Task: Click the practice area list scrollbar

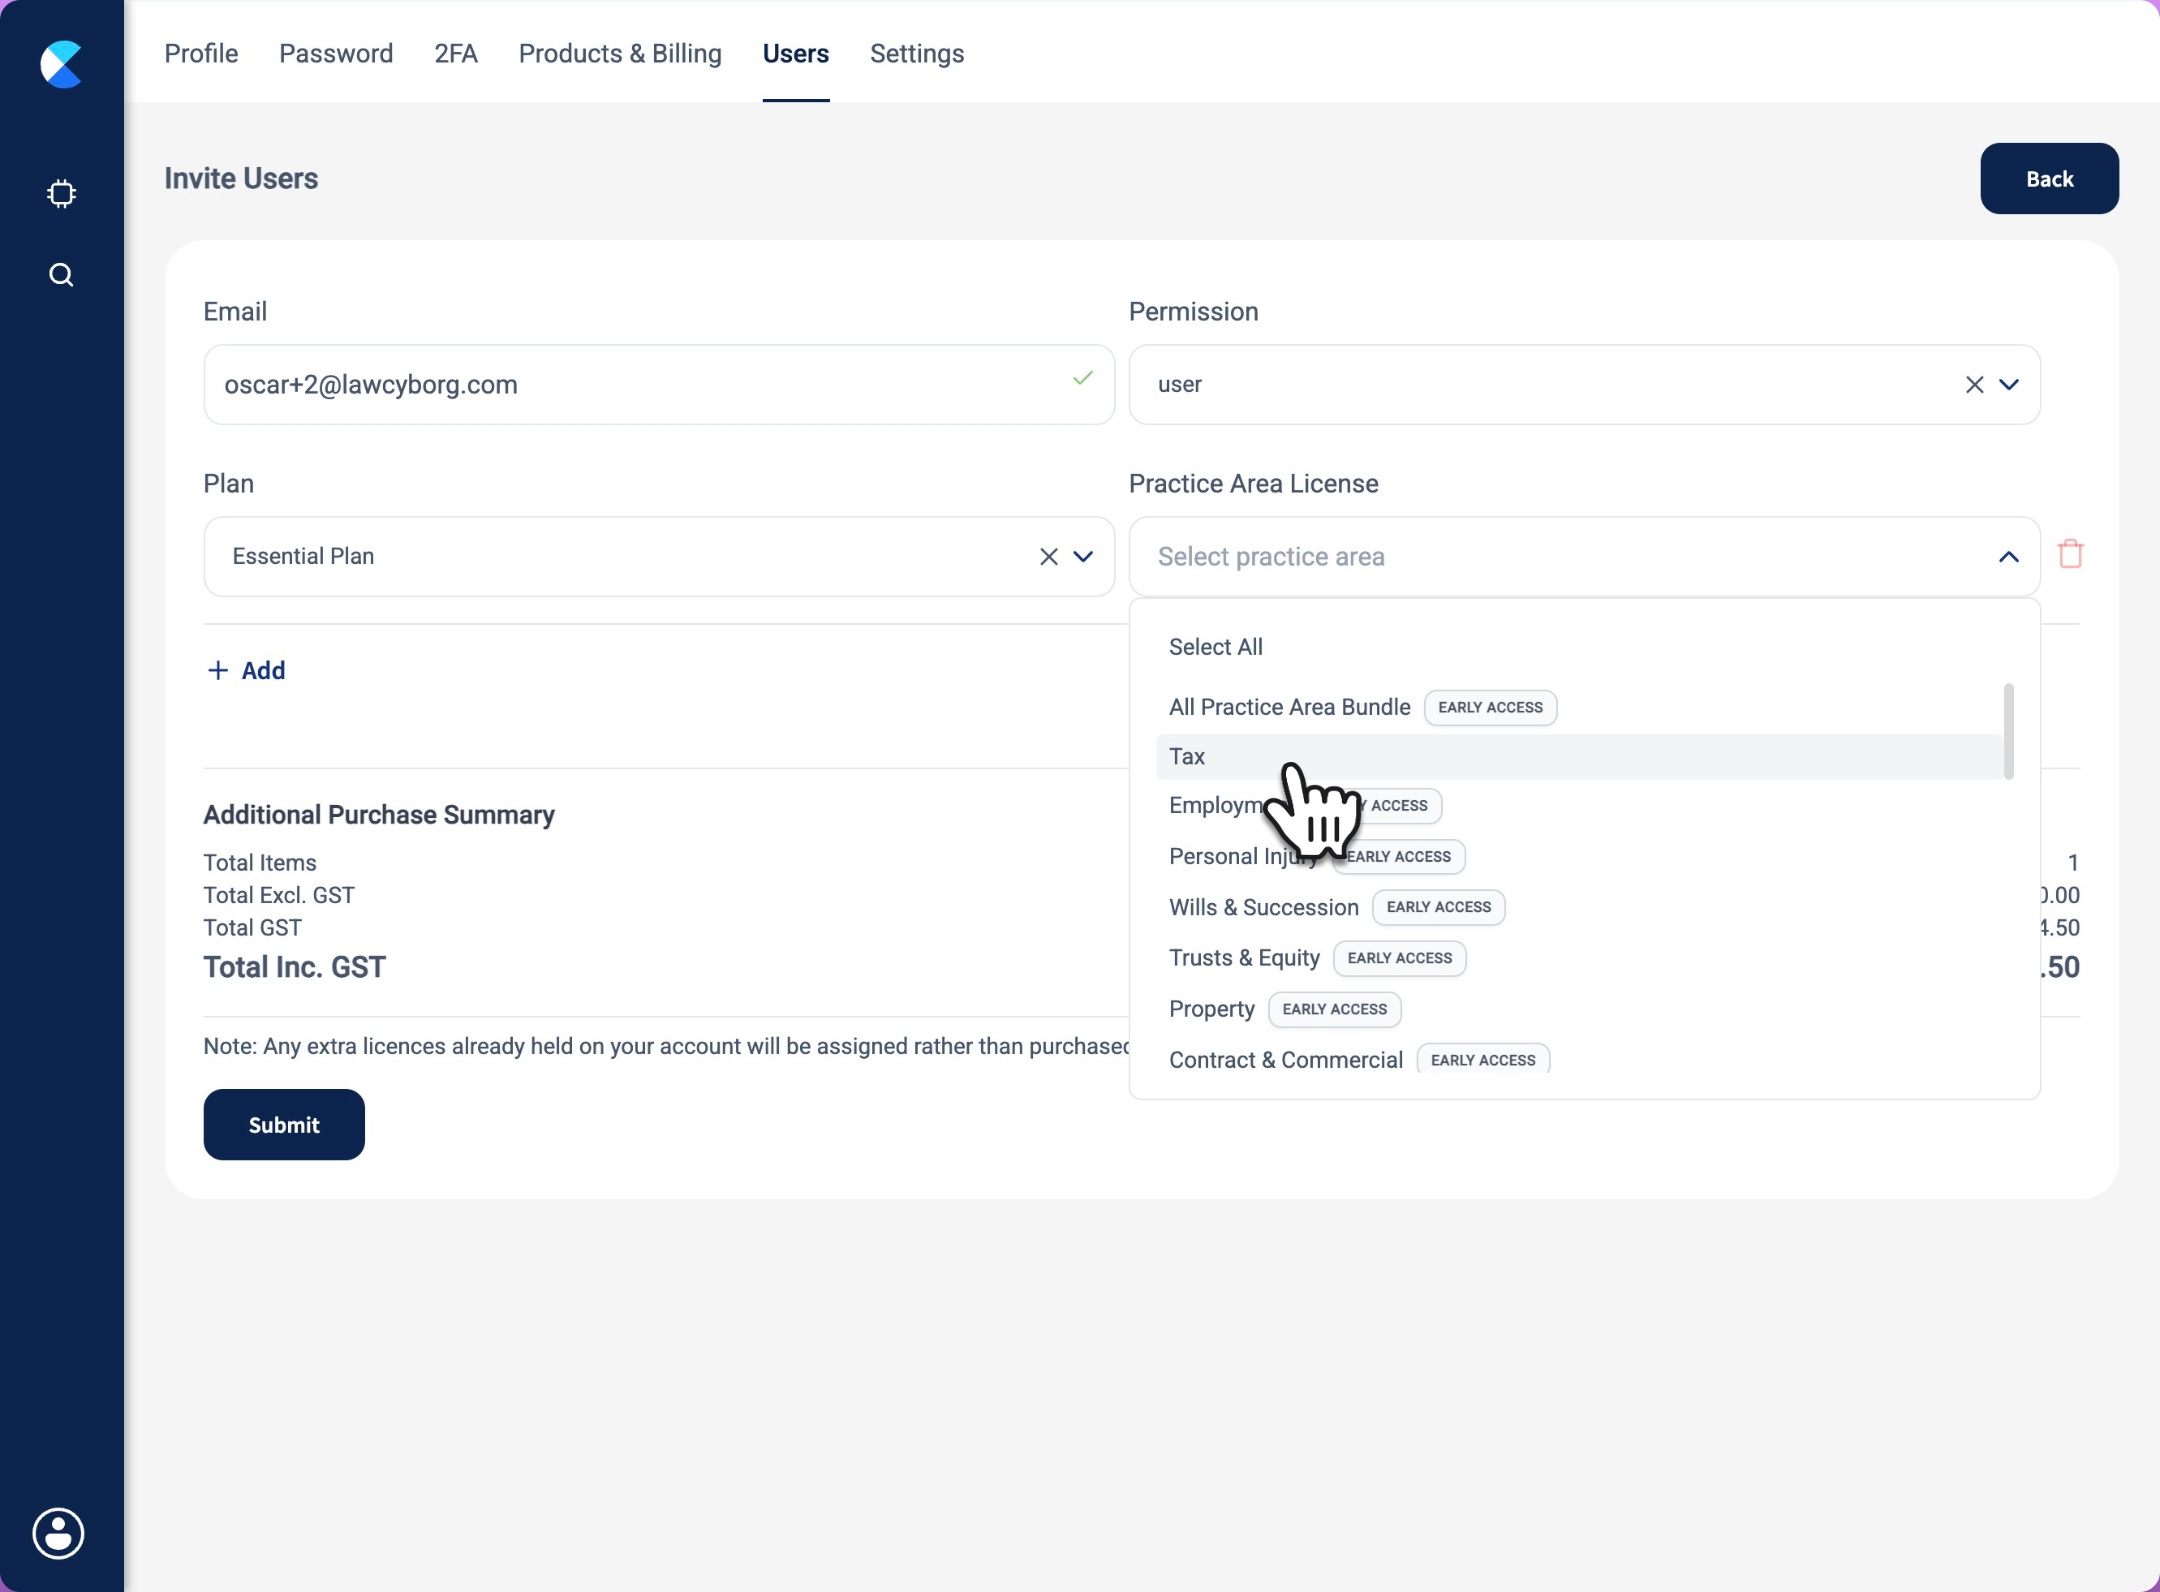Action: [x=2008, y=731]
